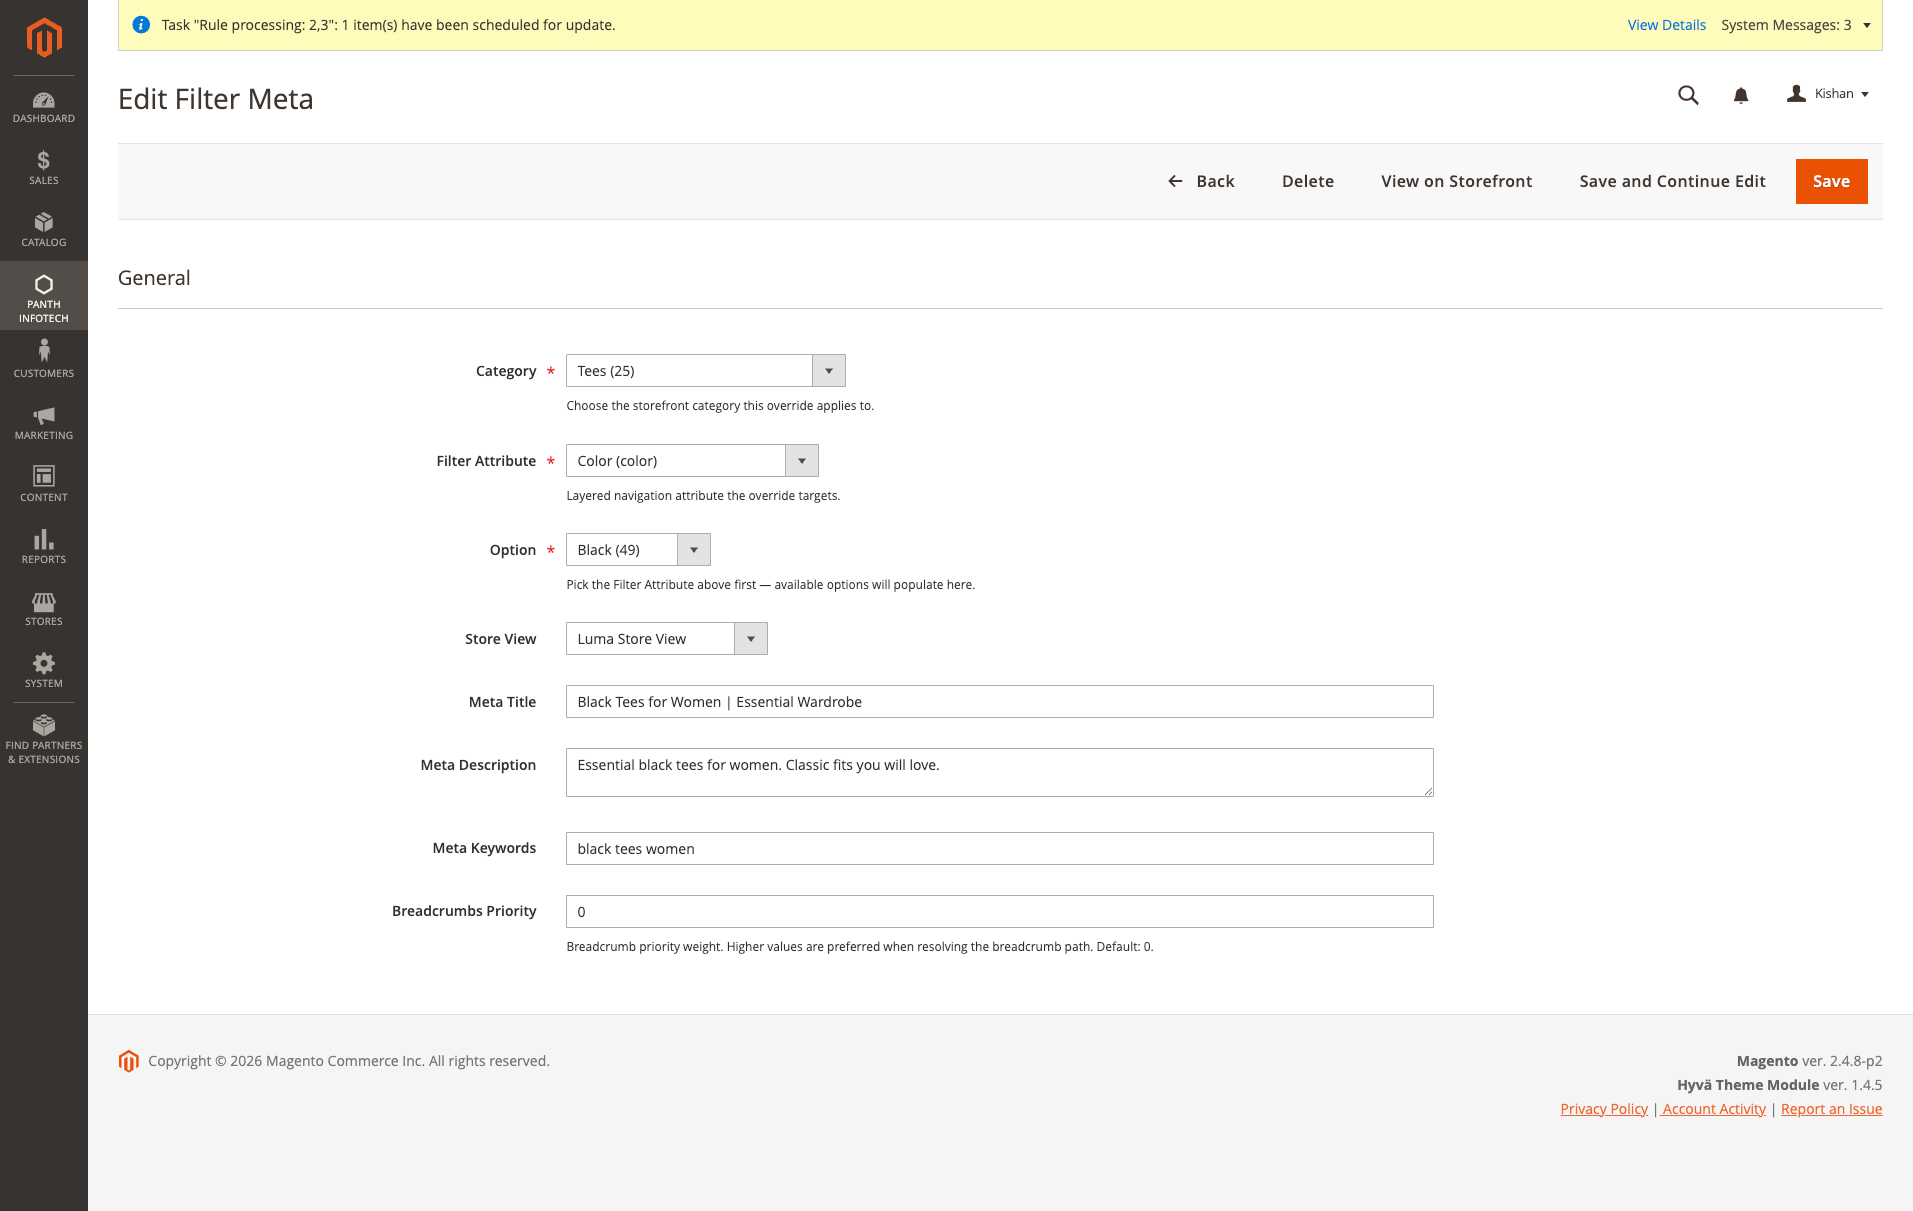Image resolution: width=1913 pixels, height=1211 pixels.
Task: Open the Store View selector
Action: [x=750, y=638]
